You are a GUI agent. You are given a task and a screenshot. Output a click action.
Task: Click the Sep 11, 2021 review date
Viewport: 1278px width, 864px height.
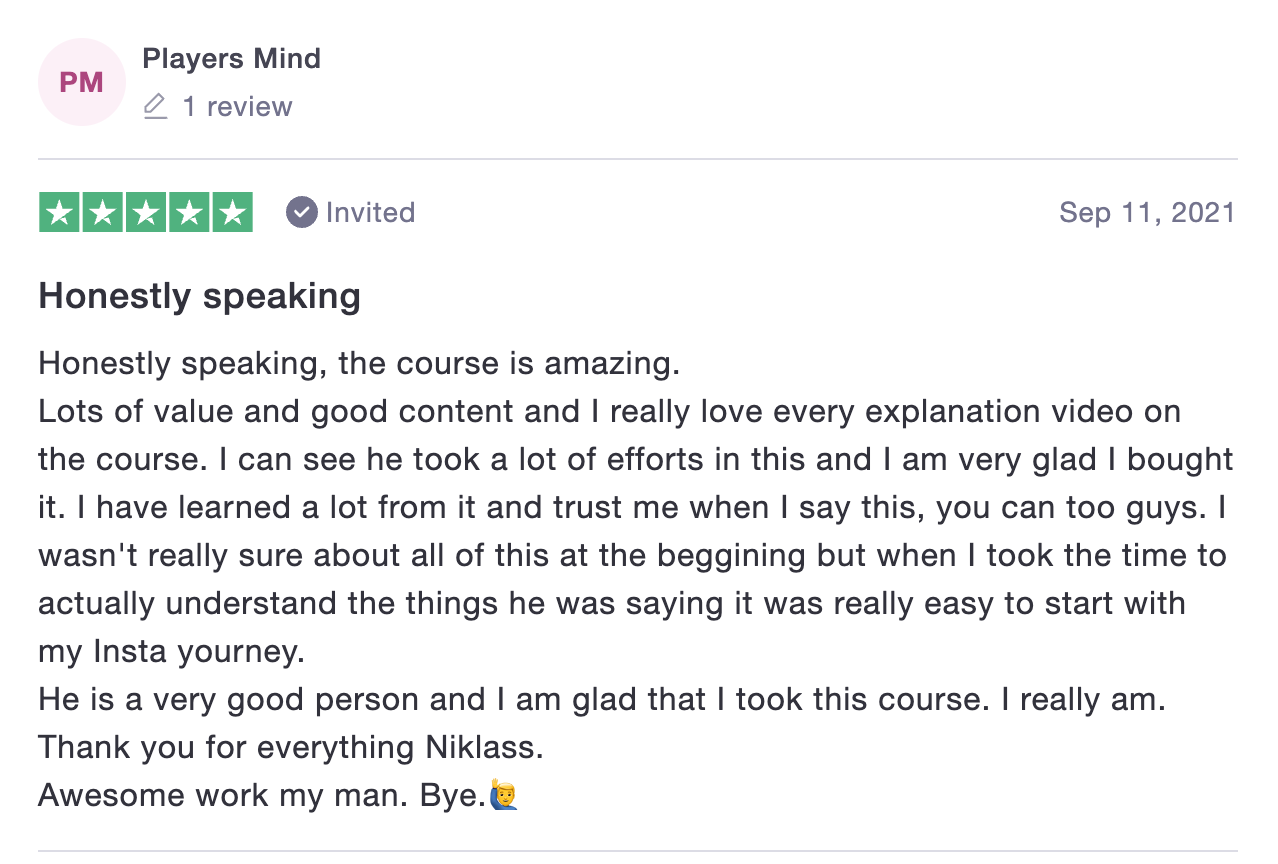pos(1147,212)
